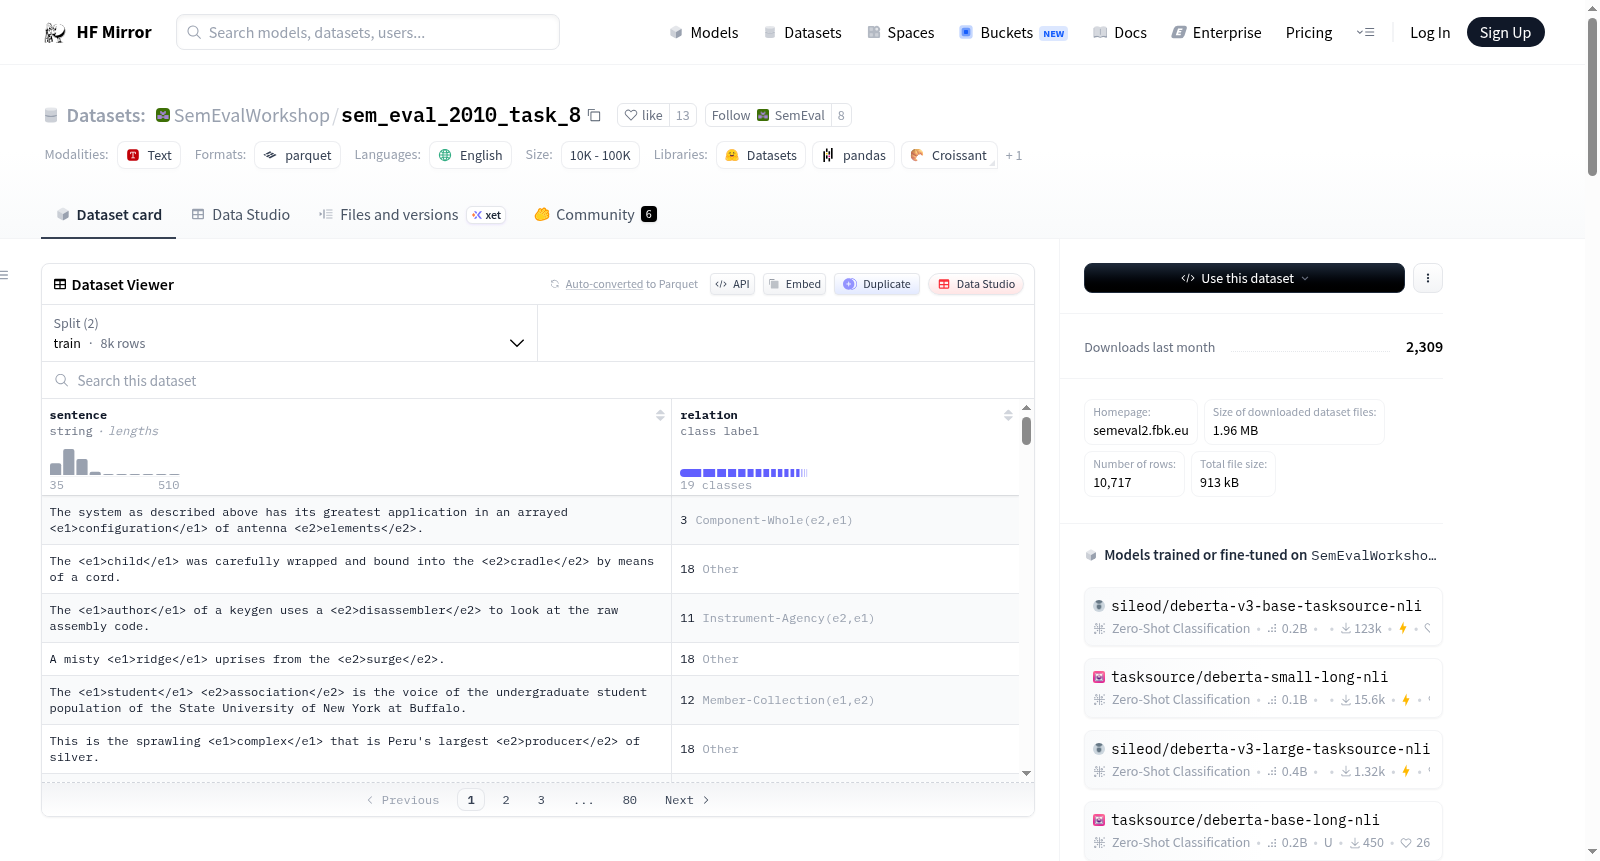1600x861 pixels.
Task: Open the Croissant library tag
Action: click(949, 155)
